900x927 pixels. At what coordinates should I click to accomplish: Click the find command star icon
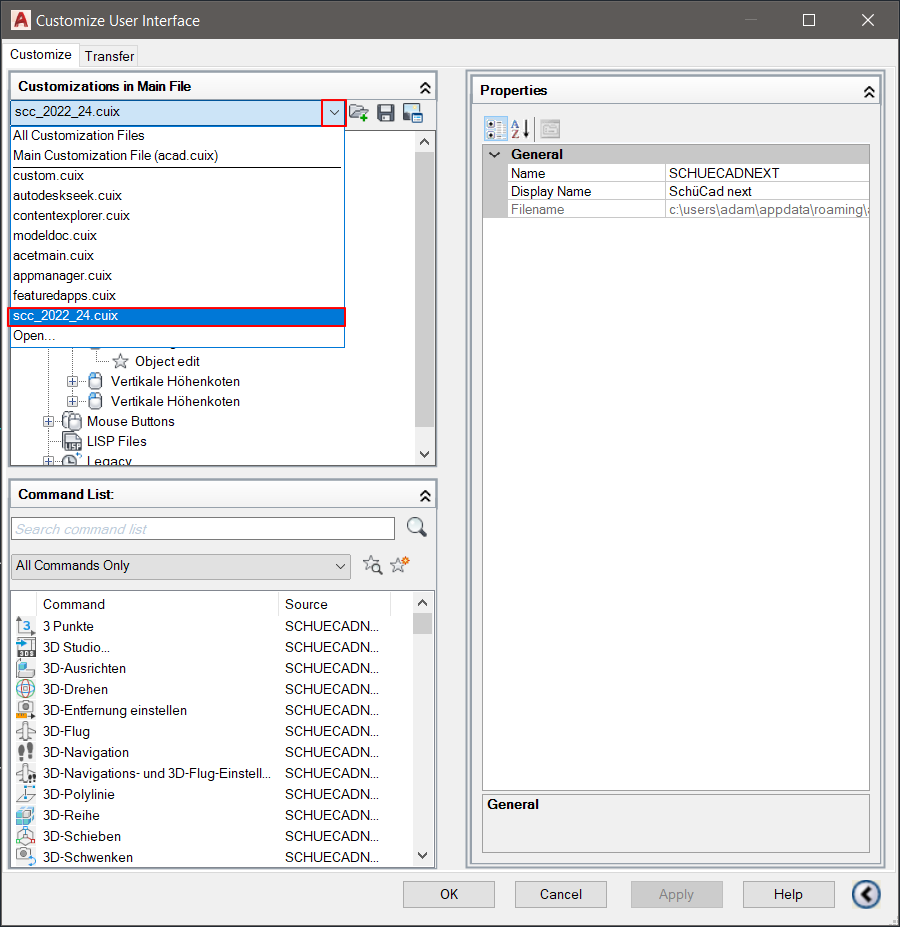coord(372,565)
